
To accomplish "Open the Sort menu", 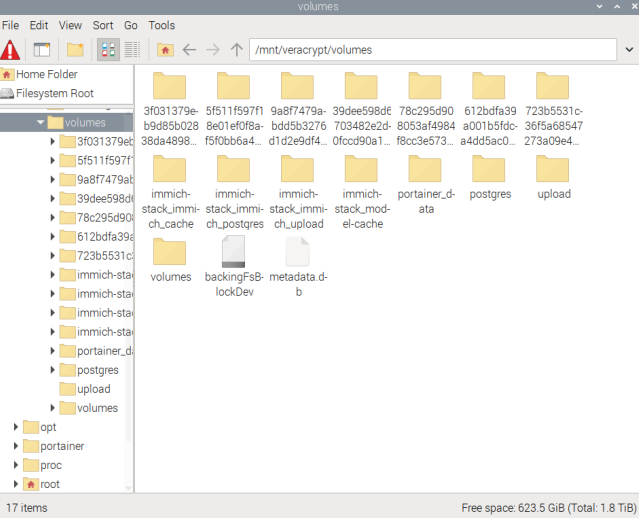I will click(x=103, y=25).
